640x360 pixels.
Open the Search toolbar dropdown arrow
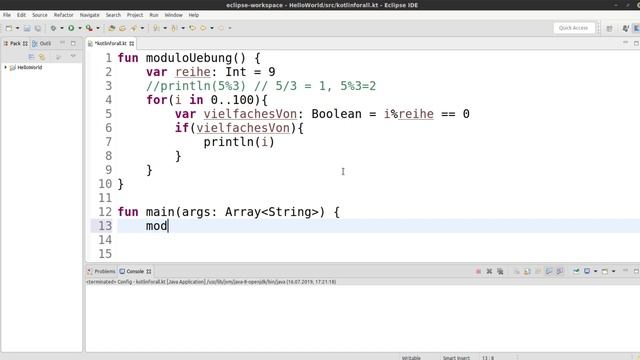tap(142, 28)
